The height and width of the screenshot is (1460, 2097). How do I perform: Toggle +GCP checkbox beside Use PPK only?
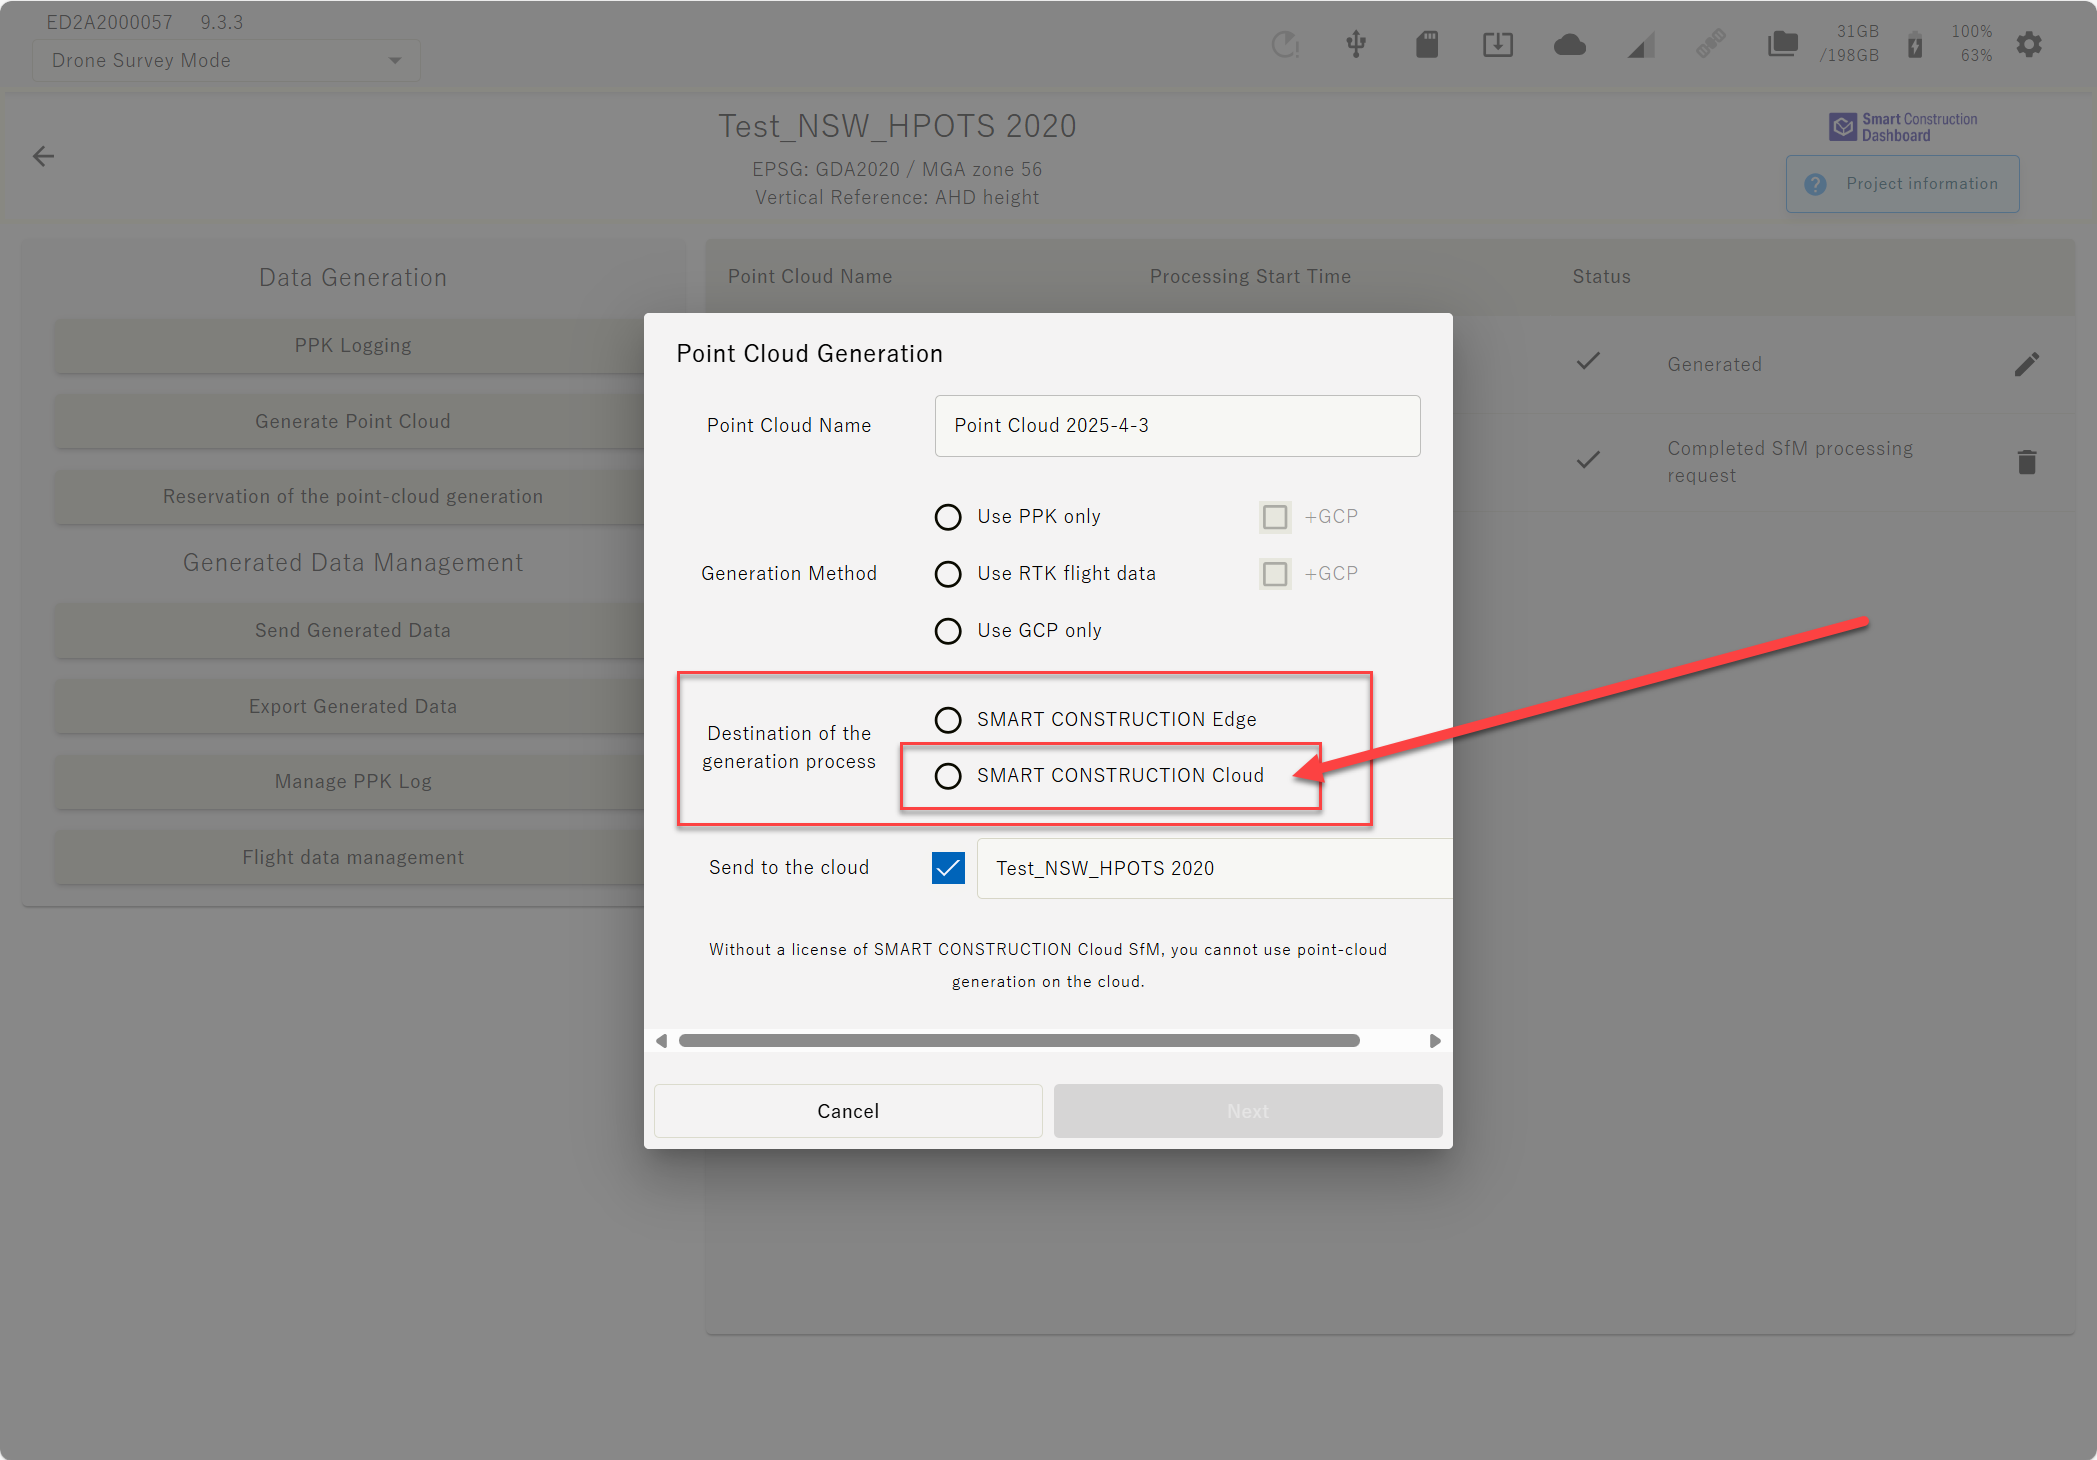coord(1275,517)
